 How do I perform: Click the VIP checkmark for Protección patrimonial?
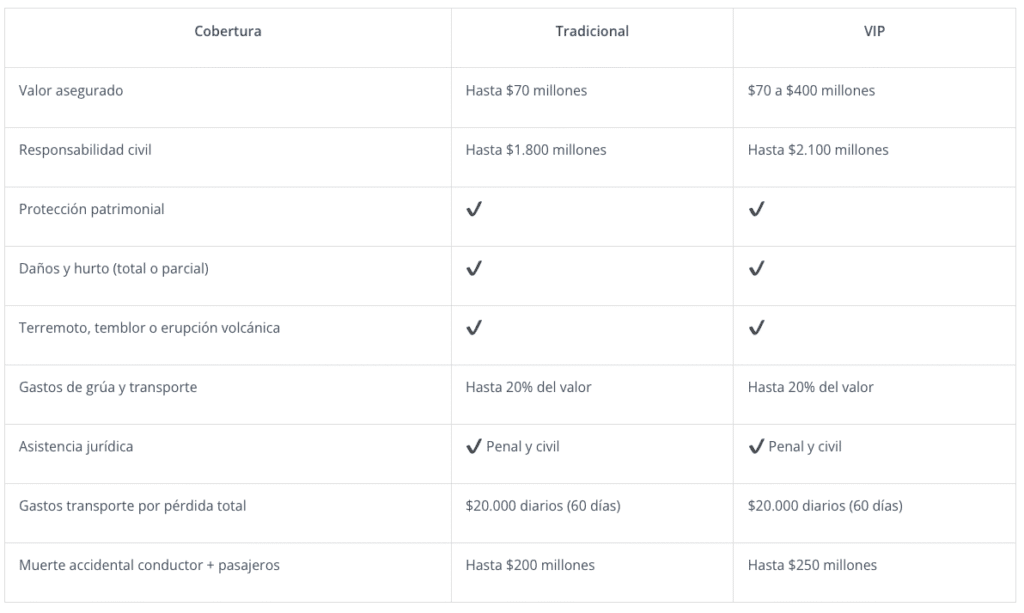coord(756,209)
